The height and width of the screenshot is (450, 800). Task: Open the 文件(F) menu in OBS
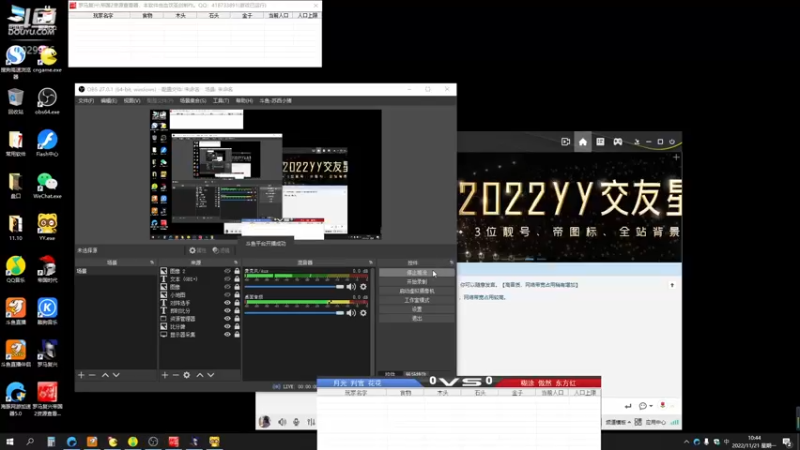click(86, 101)
